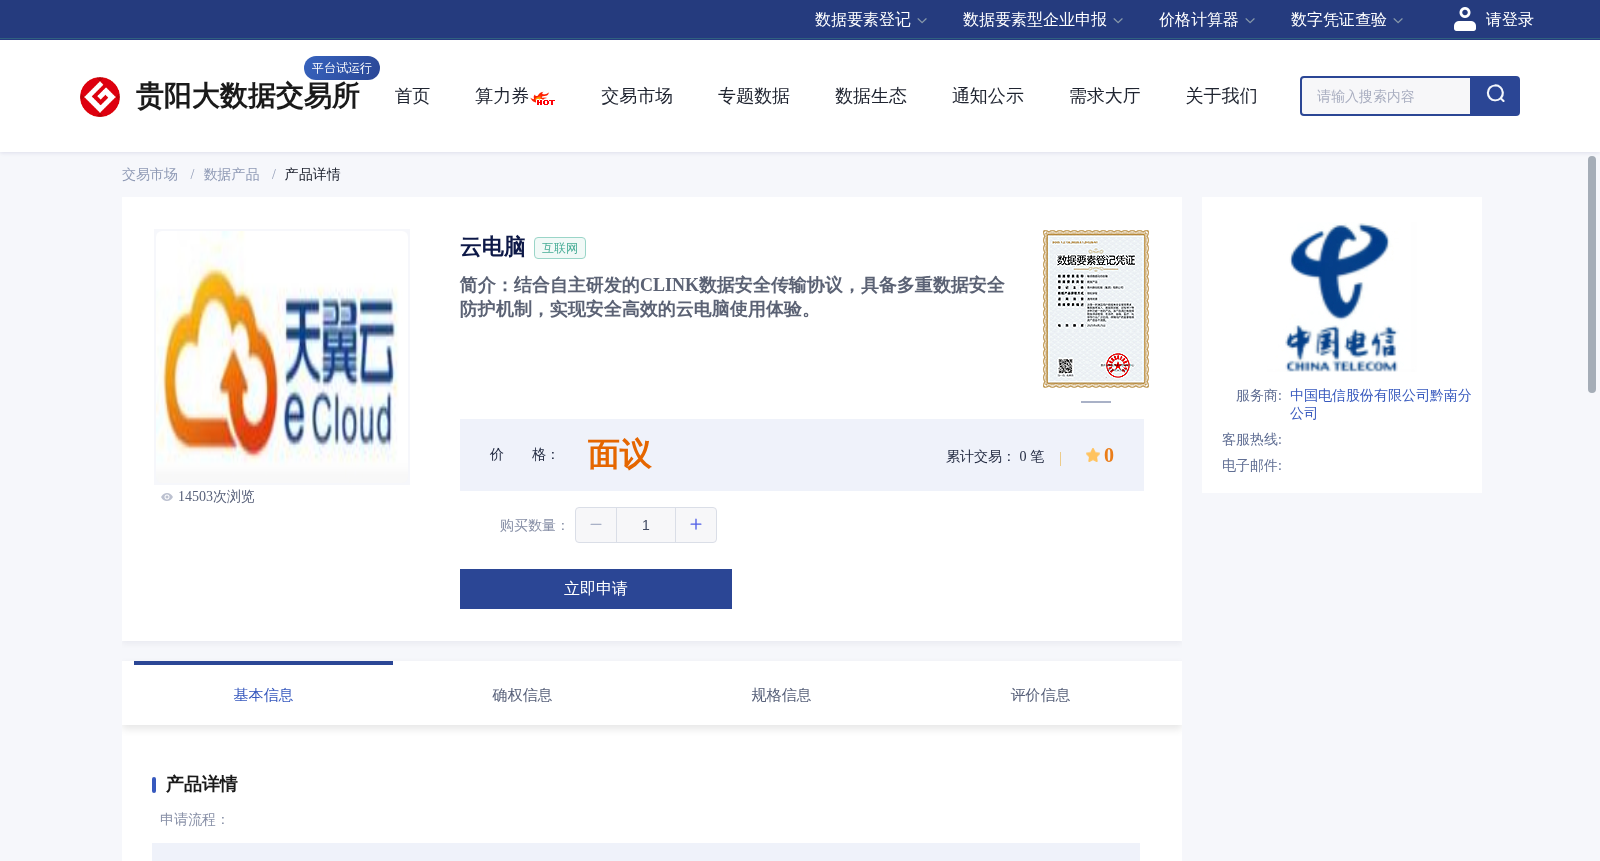
Task: Click 请登录 login link
Action: click(1509, 20)
